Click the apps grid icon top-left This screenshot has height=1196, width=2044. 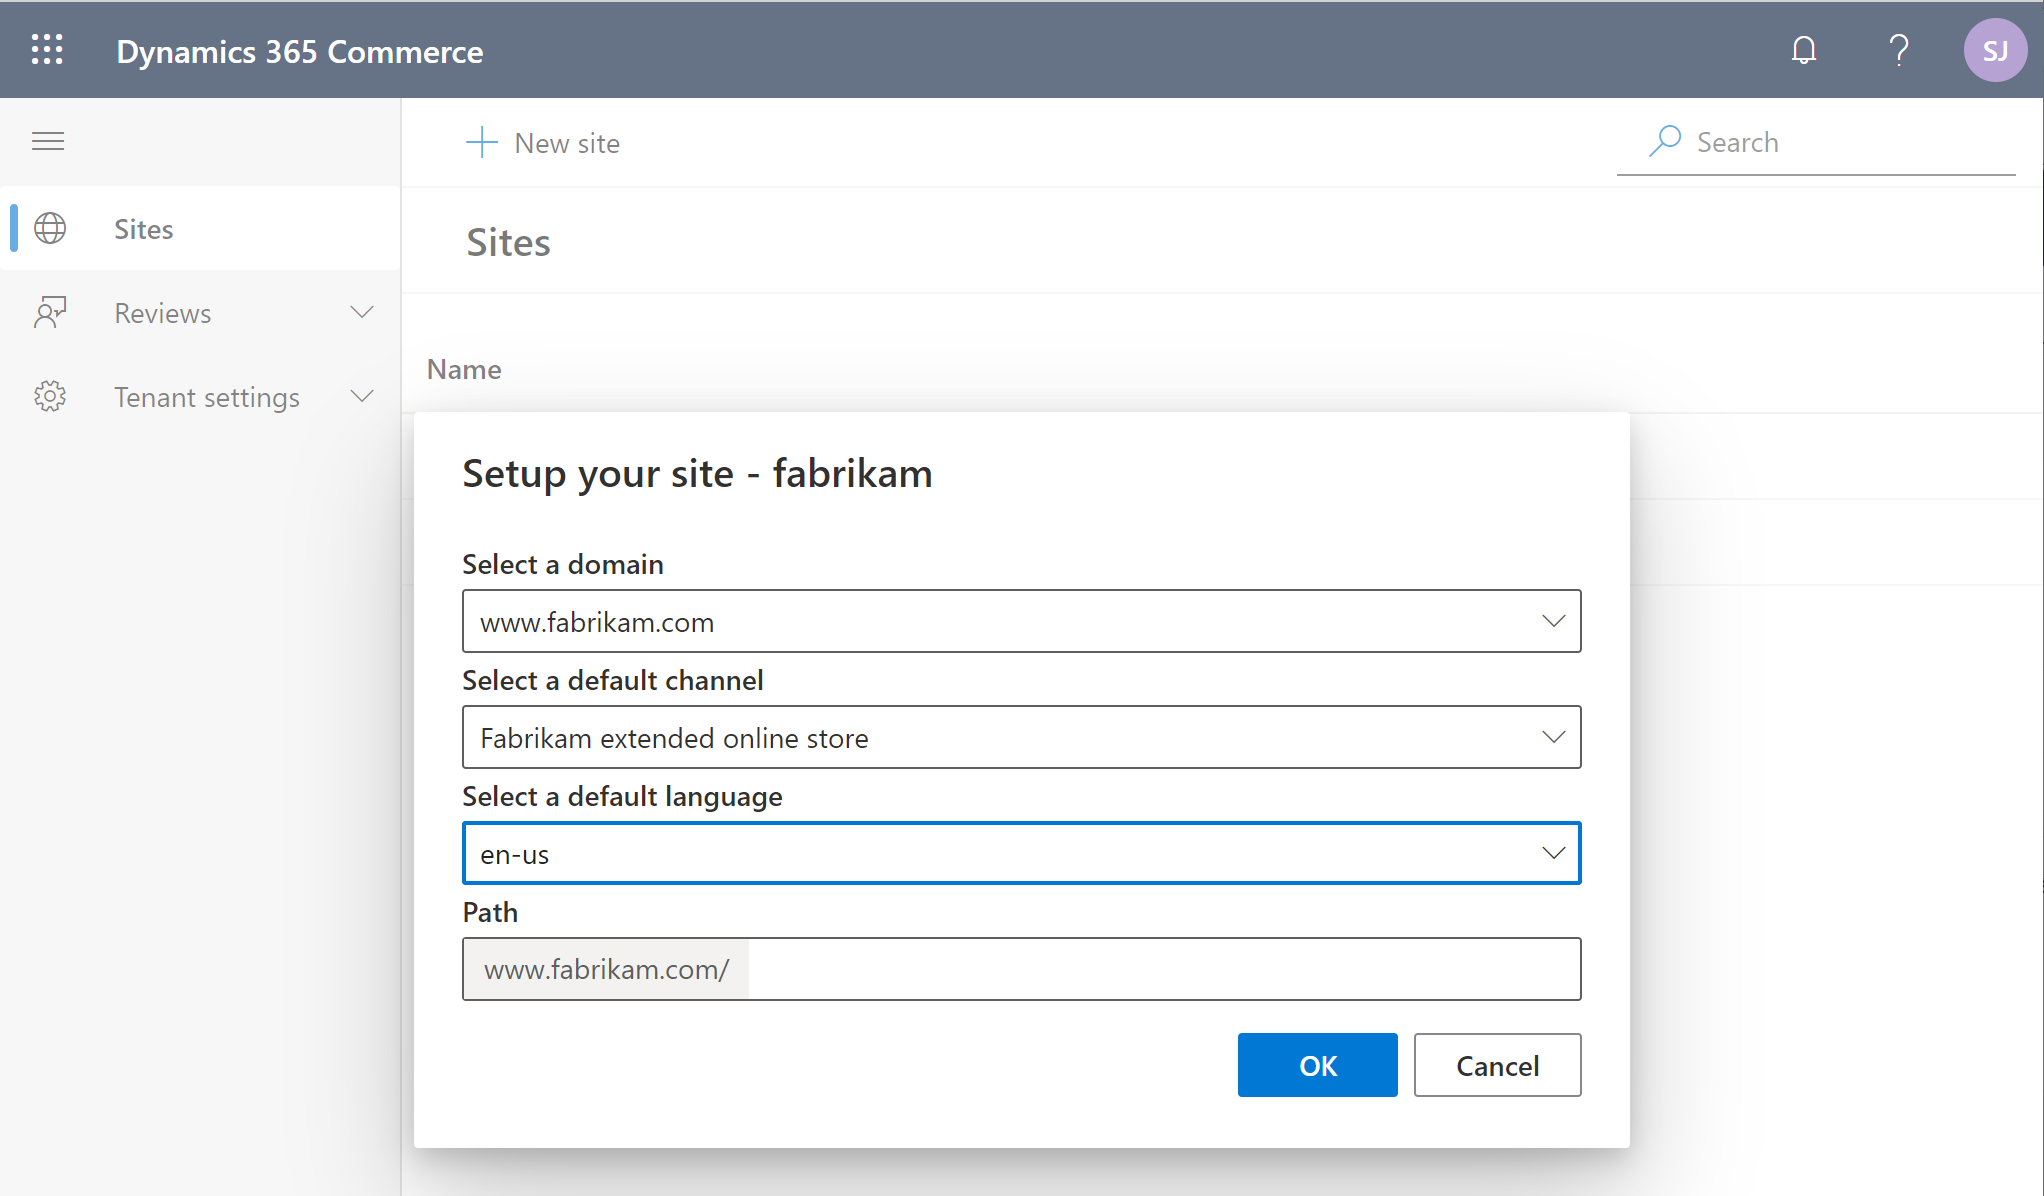coord(47,50)
